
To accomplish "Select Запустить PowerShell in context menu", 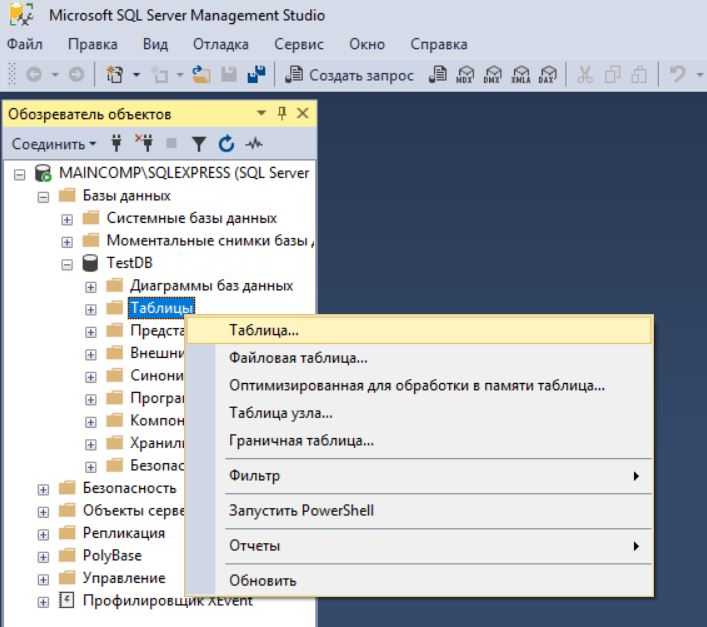I will pyautogui.click(x=301, y=511).
